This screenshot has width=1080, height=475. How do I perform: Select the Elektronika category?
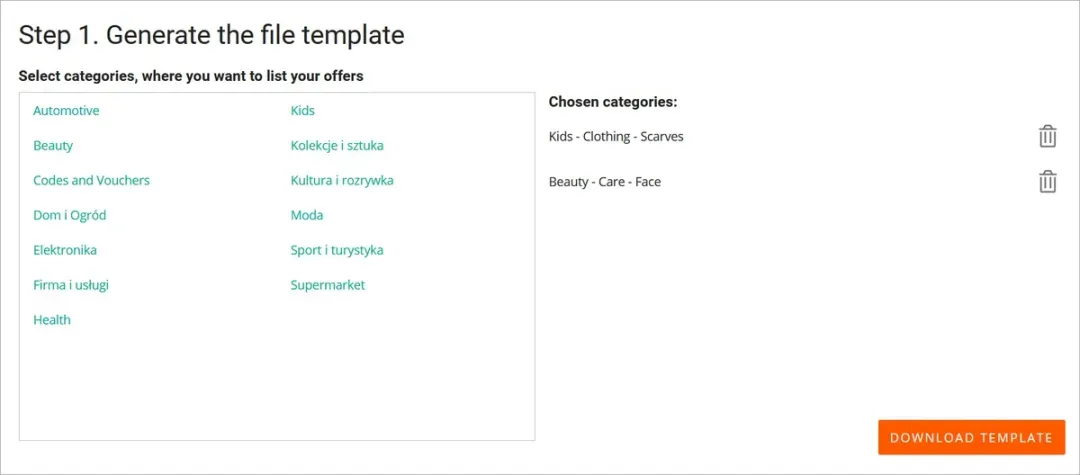[x=65, y=250]
